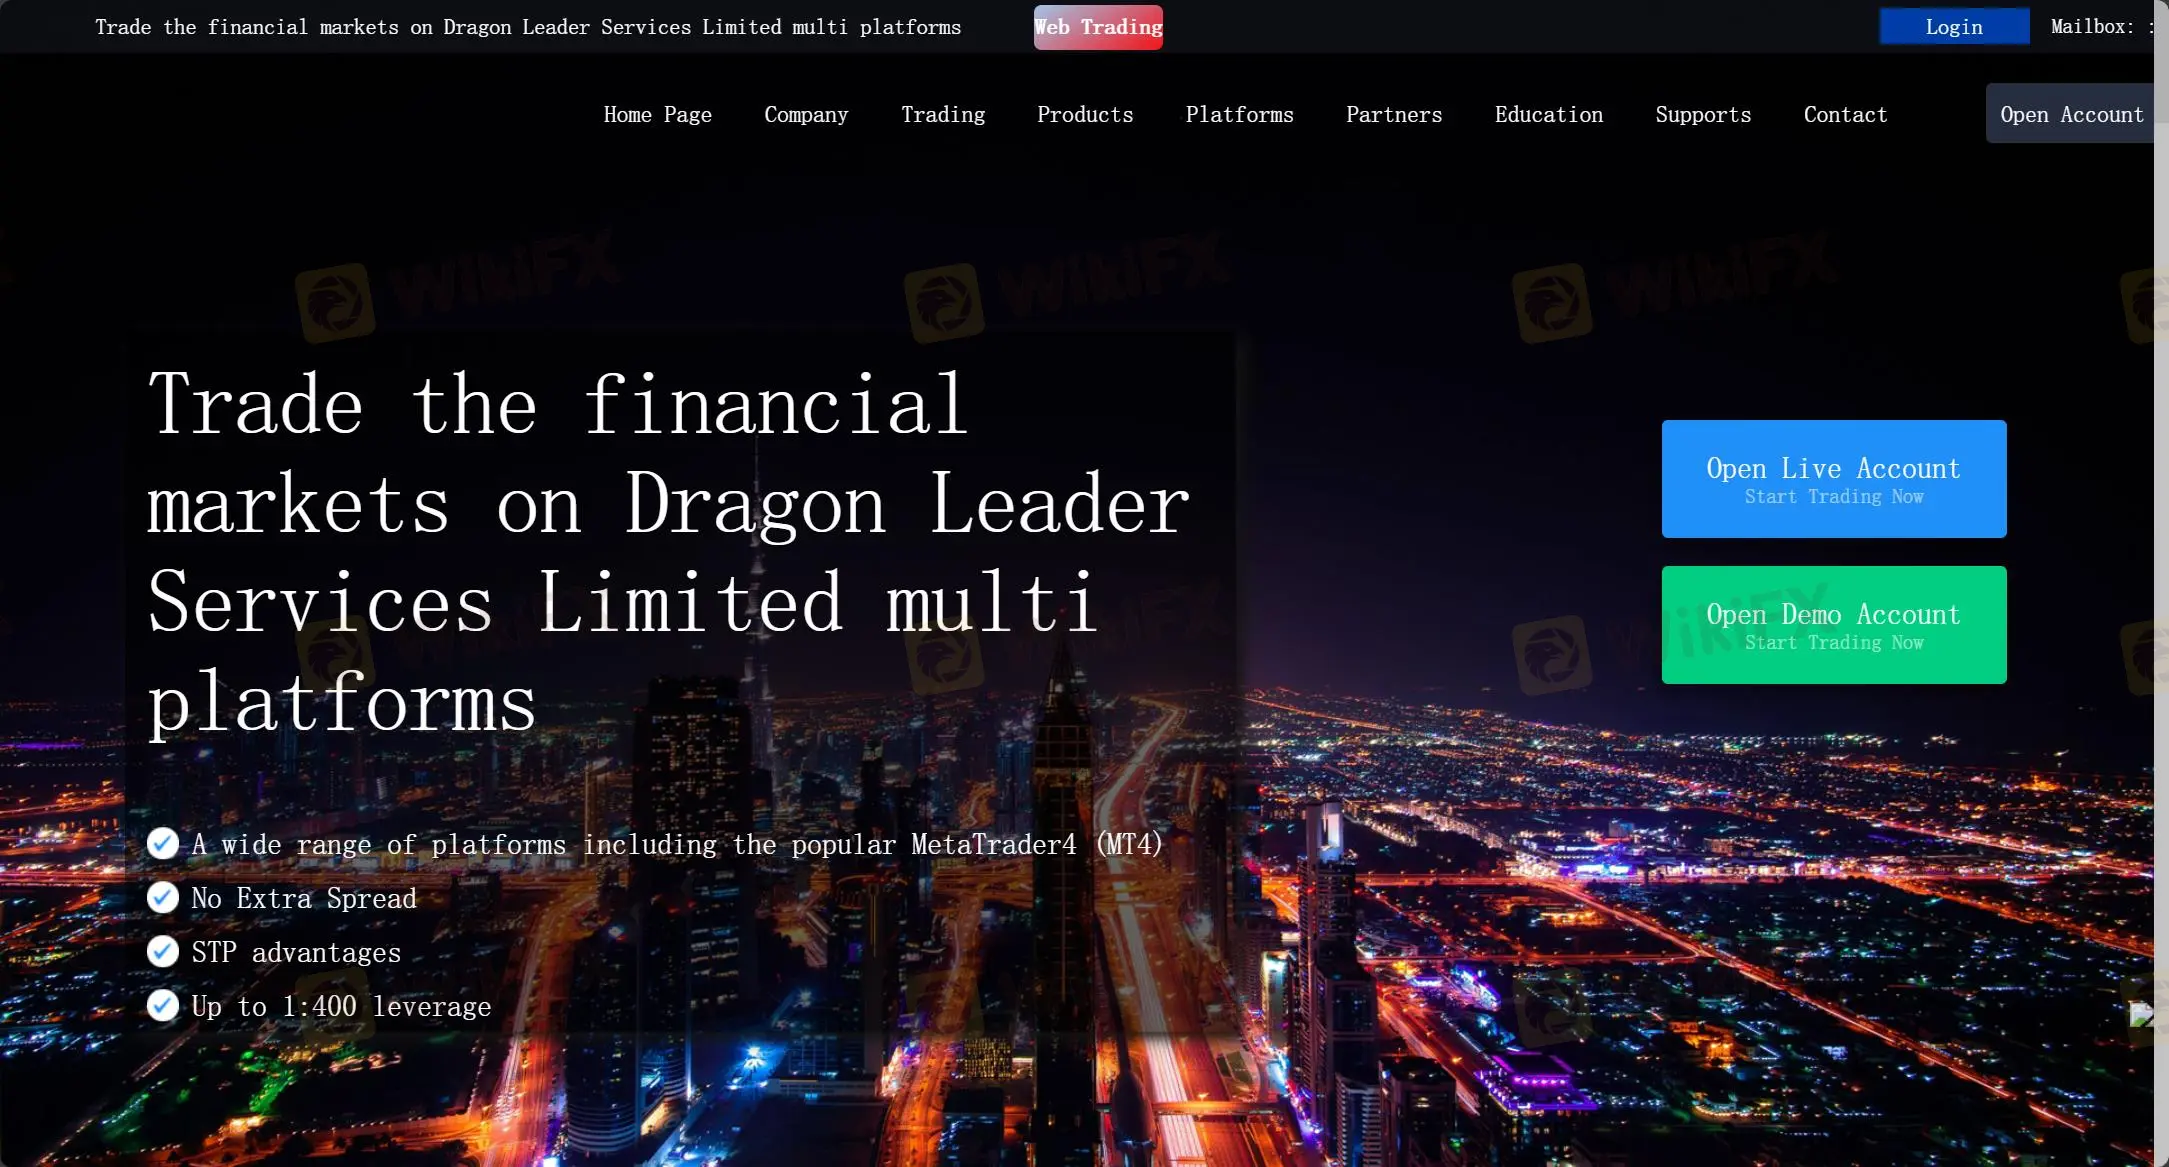Expand the Products navigation dropdown

(x=1084, y=114)
